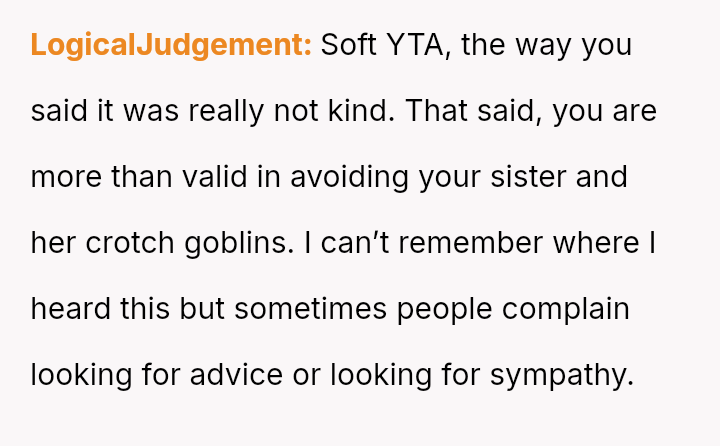The height and width of the screenshot is (446, 720).
Task: Click the word "heard" in the comment
Action: pyautogui.click(x=69, y=309)
